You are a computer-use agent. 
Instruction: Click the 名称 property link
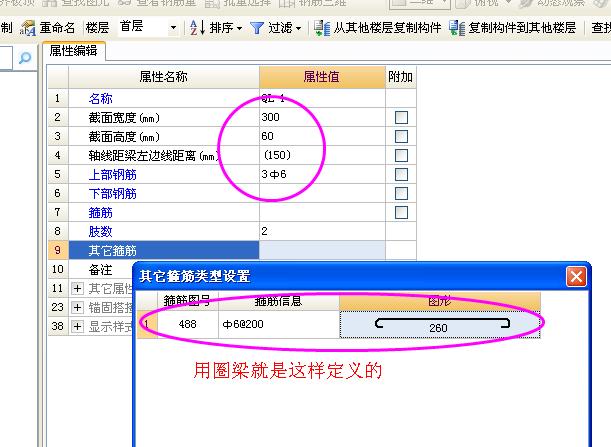100,99
